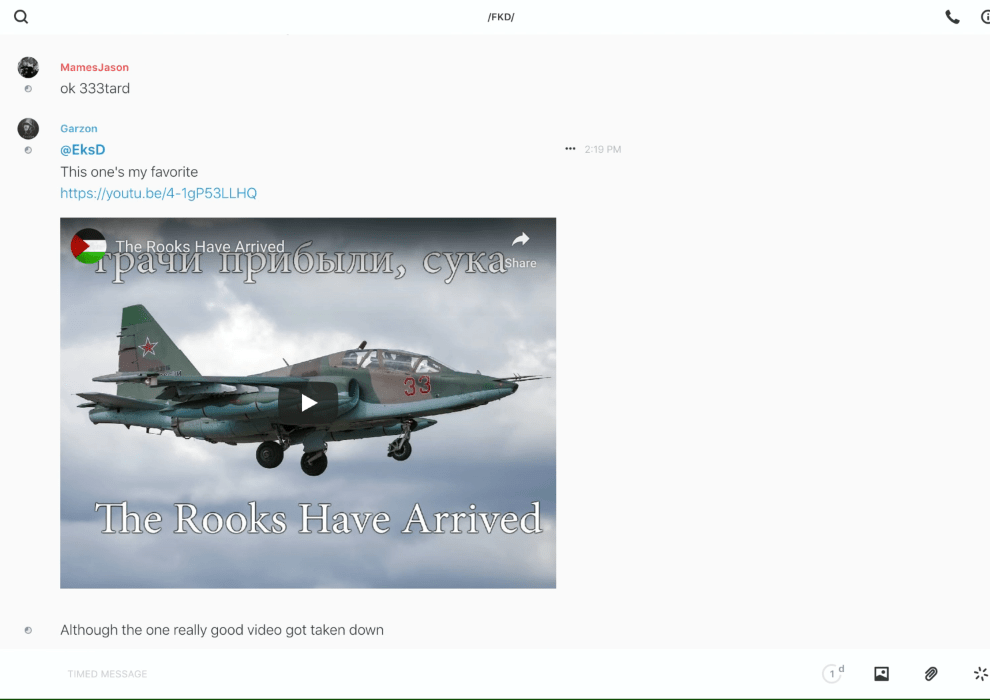Toggle the 1d timed message timer
The height and width of the screenshot is (700, 990).
click(x=833, y=674)
